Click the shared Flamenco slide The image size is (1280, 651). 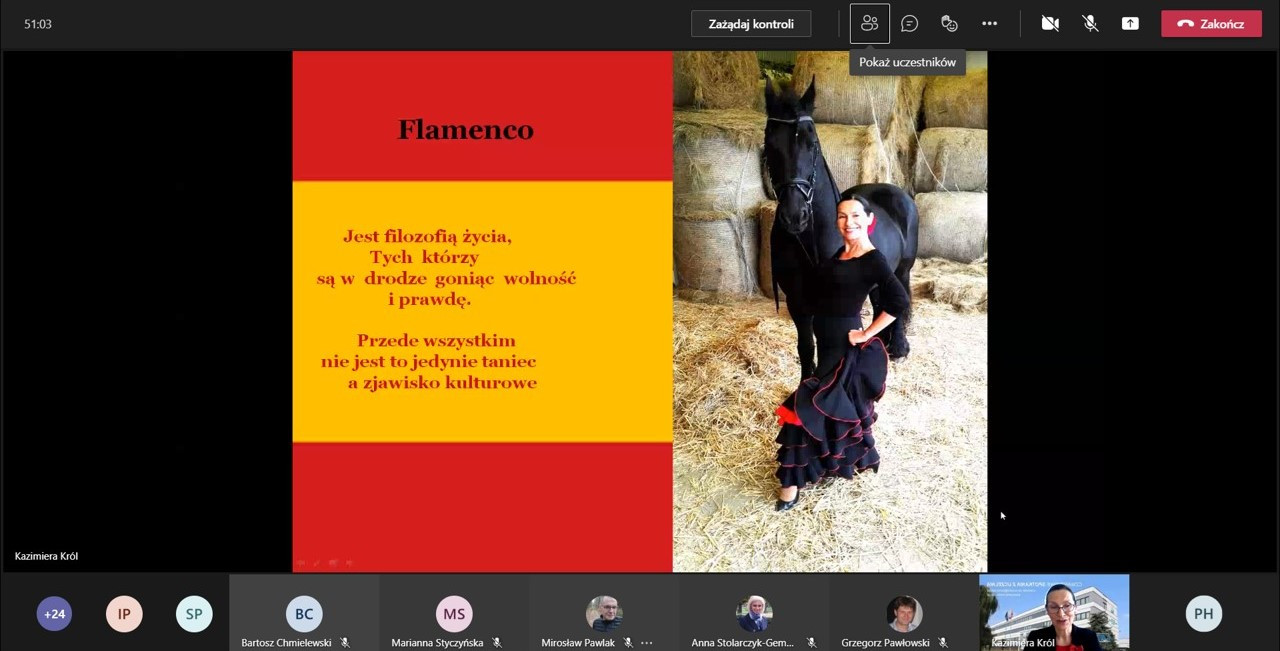pos(639,311)
